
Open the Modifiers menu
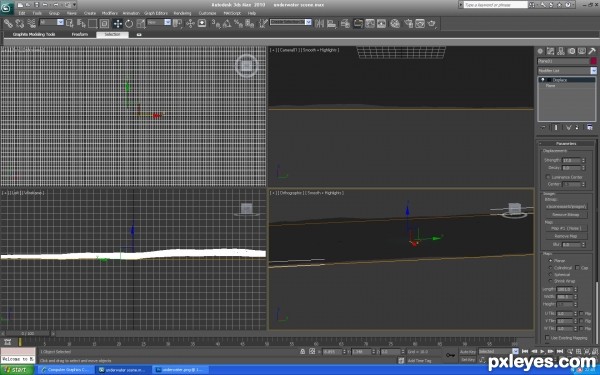click(x=109, y=13)
